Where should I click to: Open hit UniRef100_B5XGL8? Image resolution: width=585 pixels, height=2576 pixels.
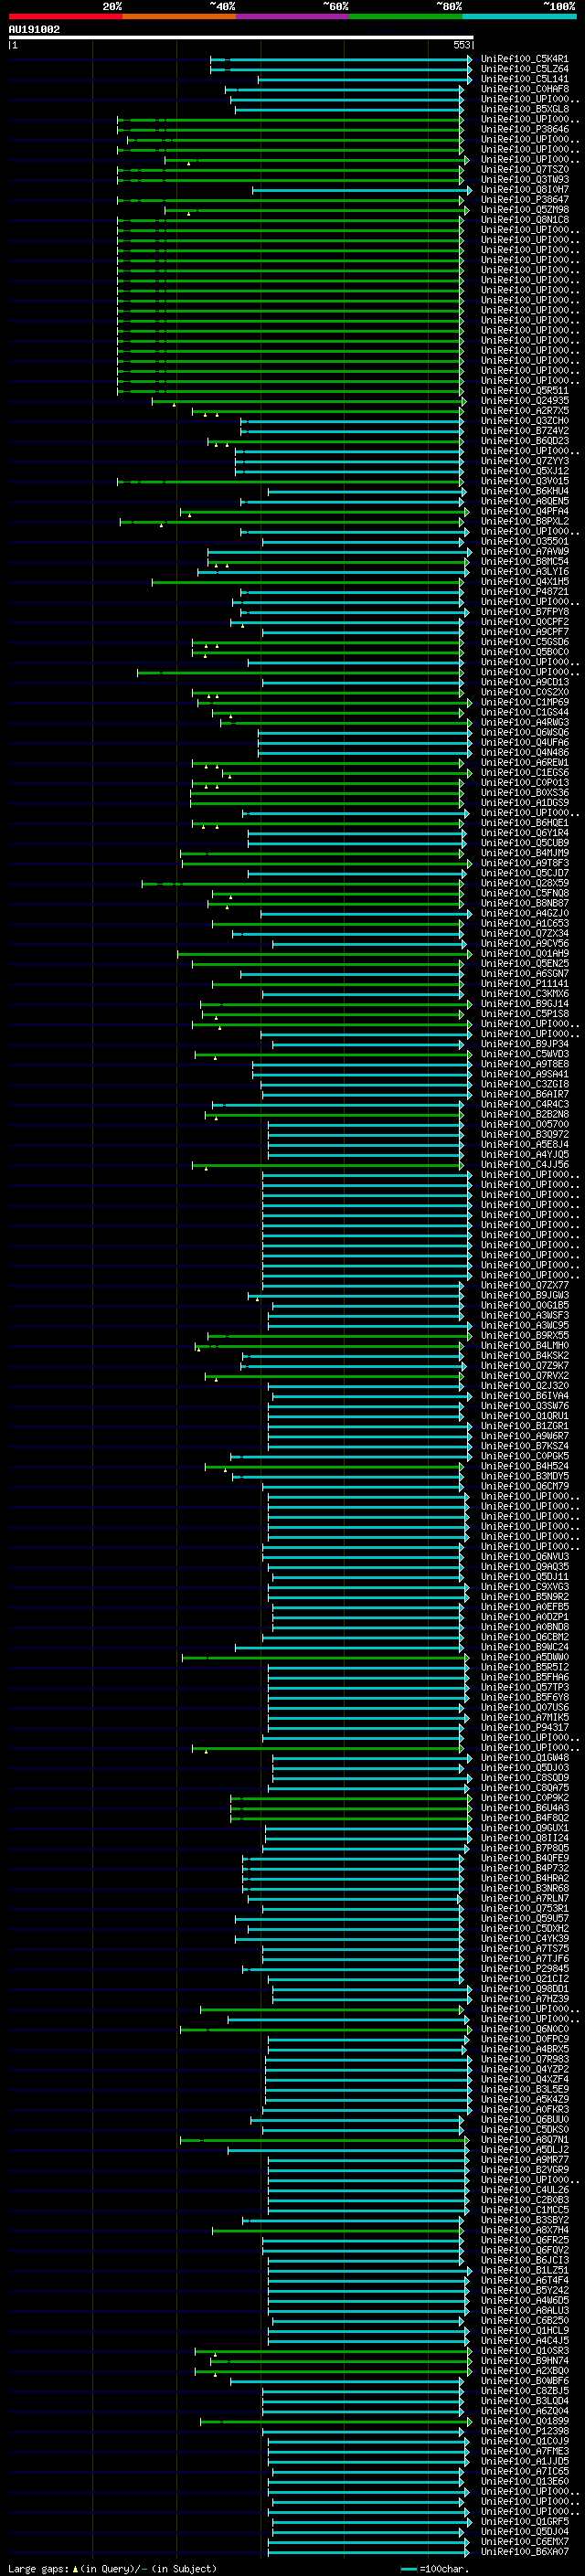pyautogui.click(x=524, y=109)
